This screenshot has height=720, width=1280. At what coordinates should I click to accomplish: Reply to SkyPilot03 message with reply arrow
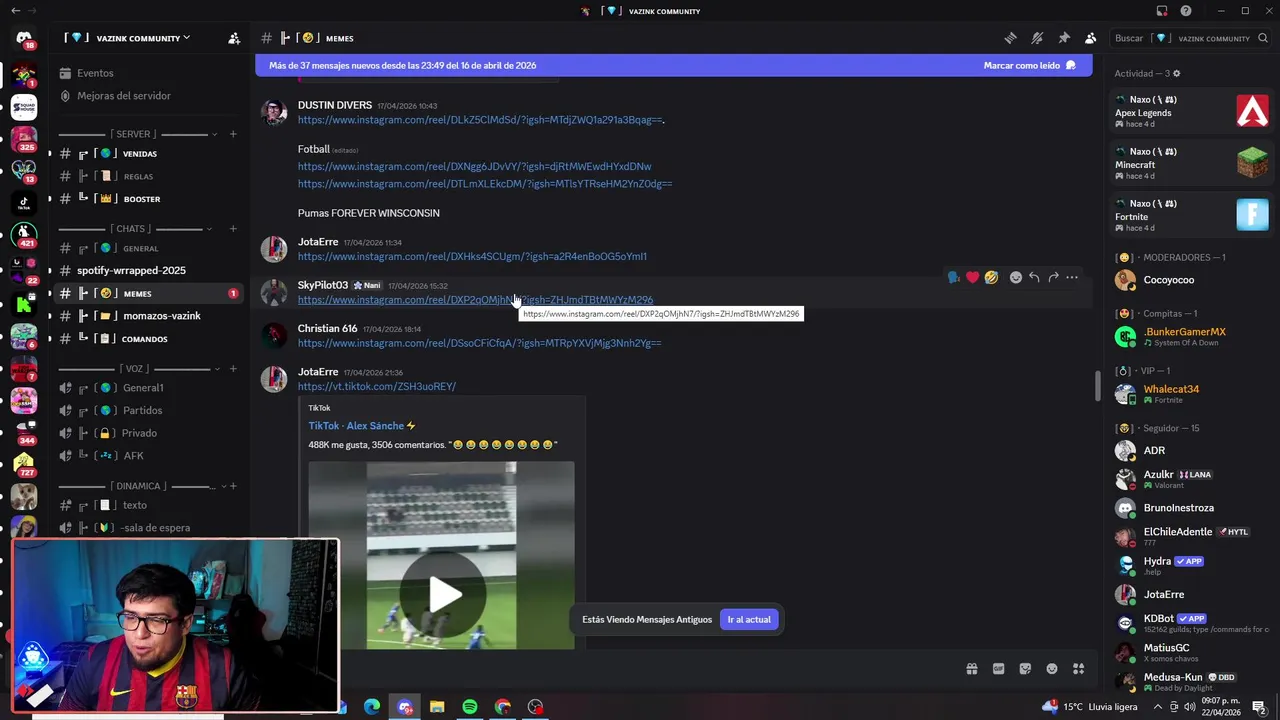(x=1034, y=277)
